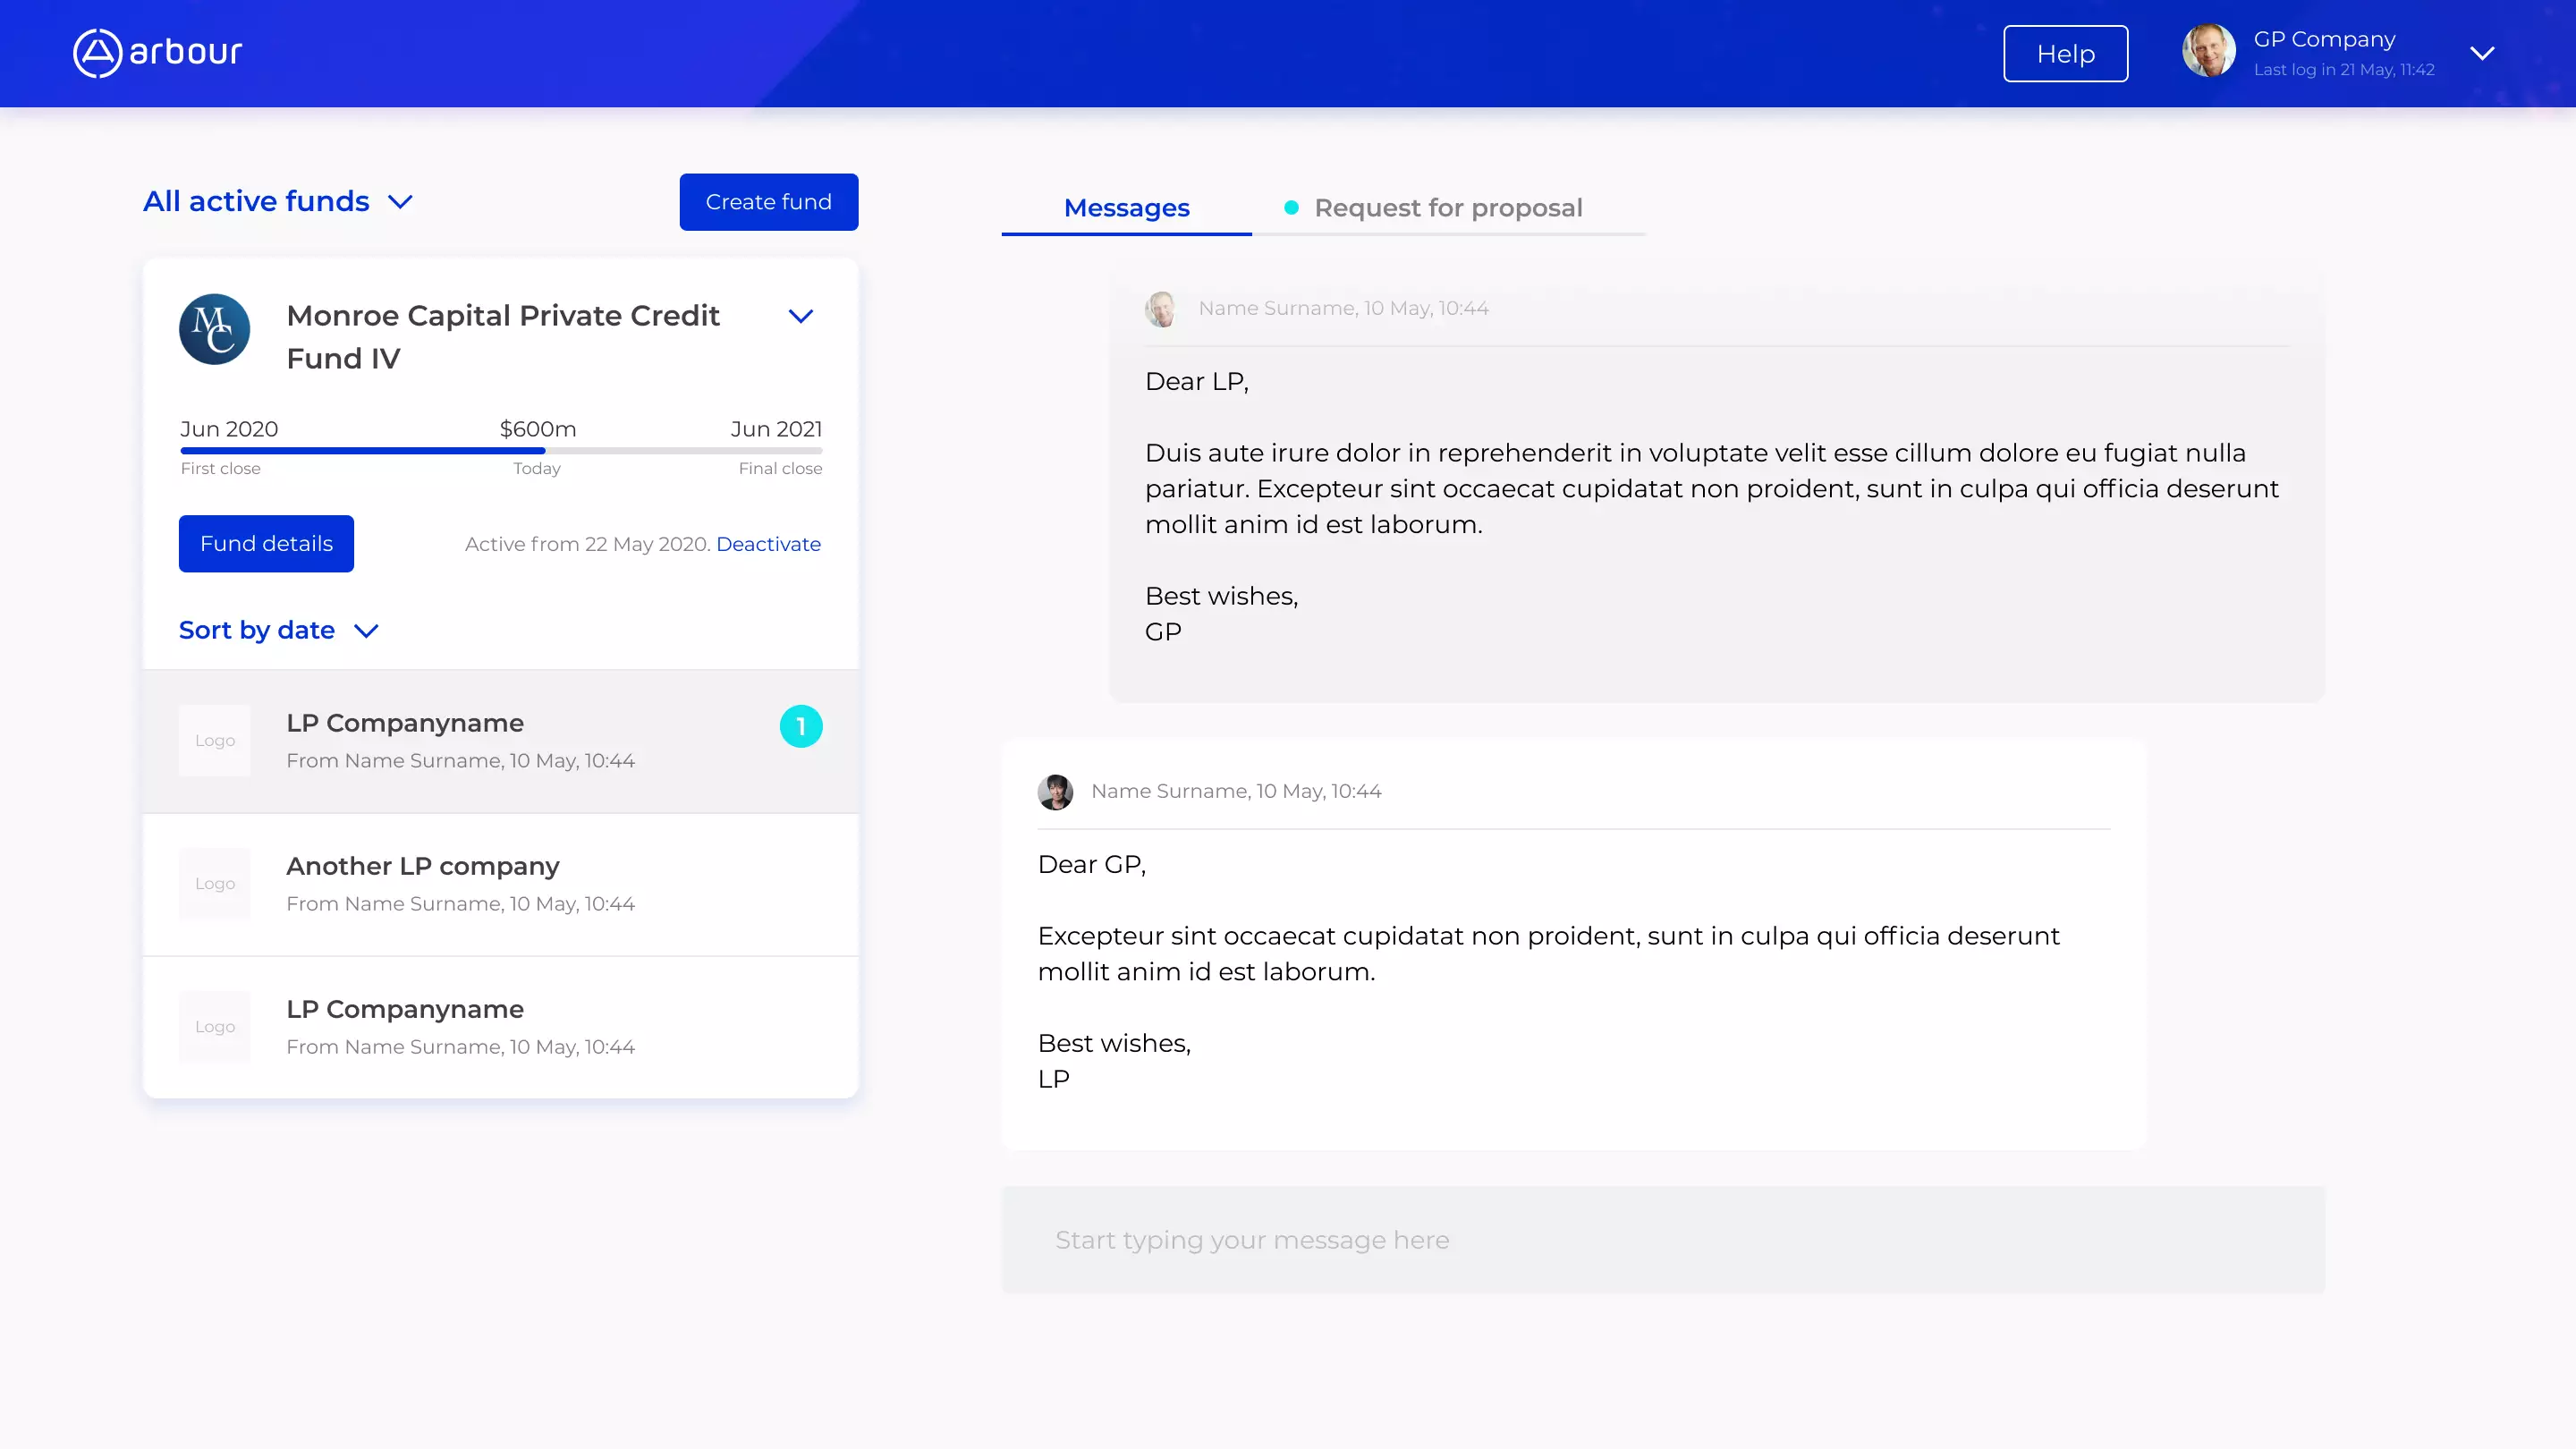Viewport: 2576px width, 1449px height.
Task: Switch to the Request for proposal tab
Action: [x=1447, y=208]
